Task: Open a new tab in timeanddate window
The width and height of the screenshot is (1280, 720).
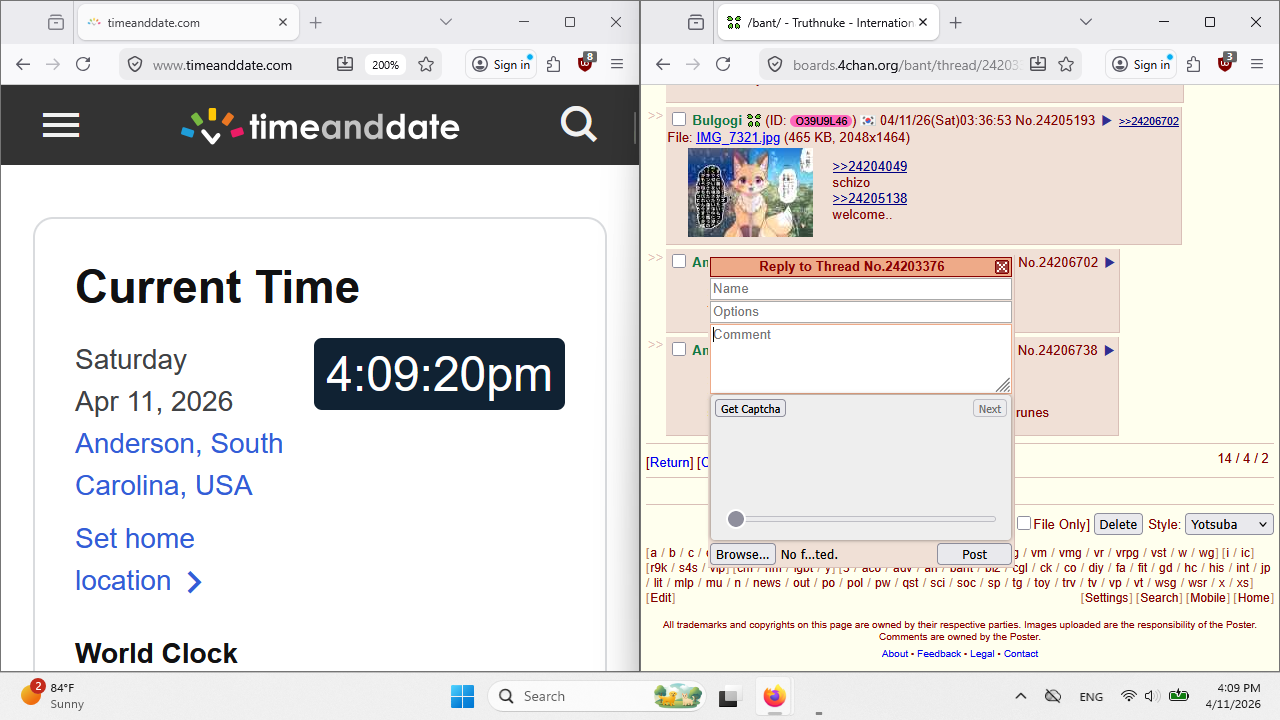Action: click(316, 22)
